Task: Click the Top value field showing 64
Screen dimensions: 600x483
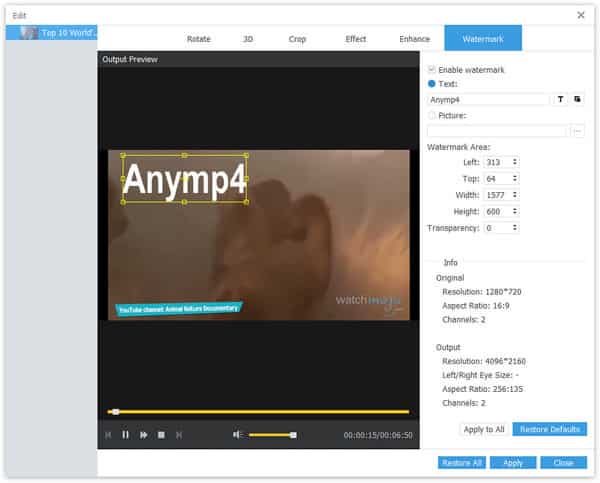Action: (497, 178)
